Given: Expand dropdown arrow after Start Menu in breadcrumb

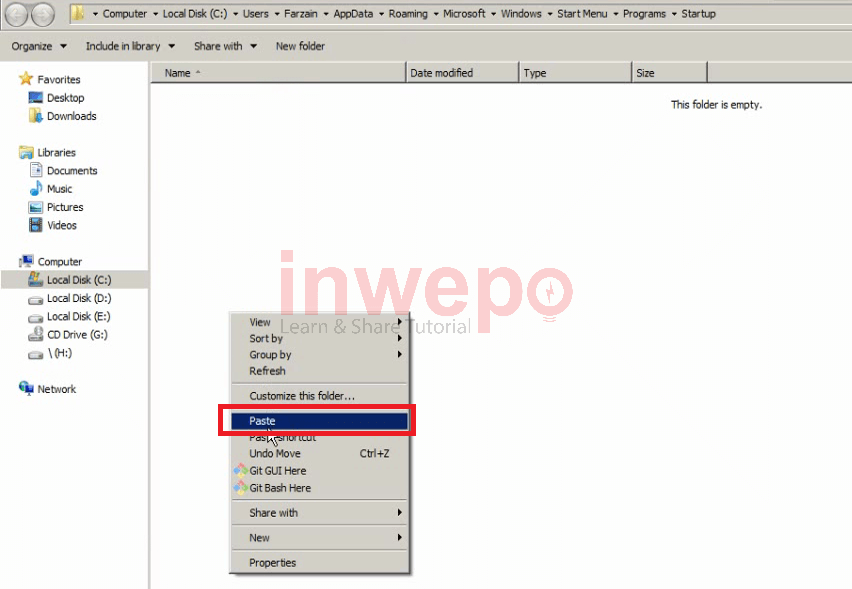Looking at the screenshot, I should pyautogui.click(x=616, y=14).
